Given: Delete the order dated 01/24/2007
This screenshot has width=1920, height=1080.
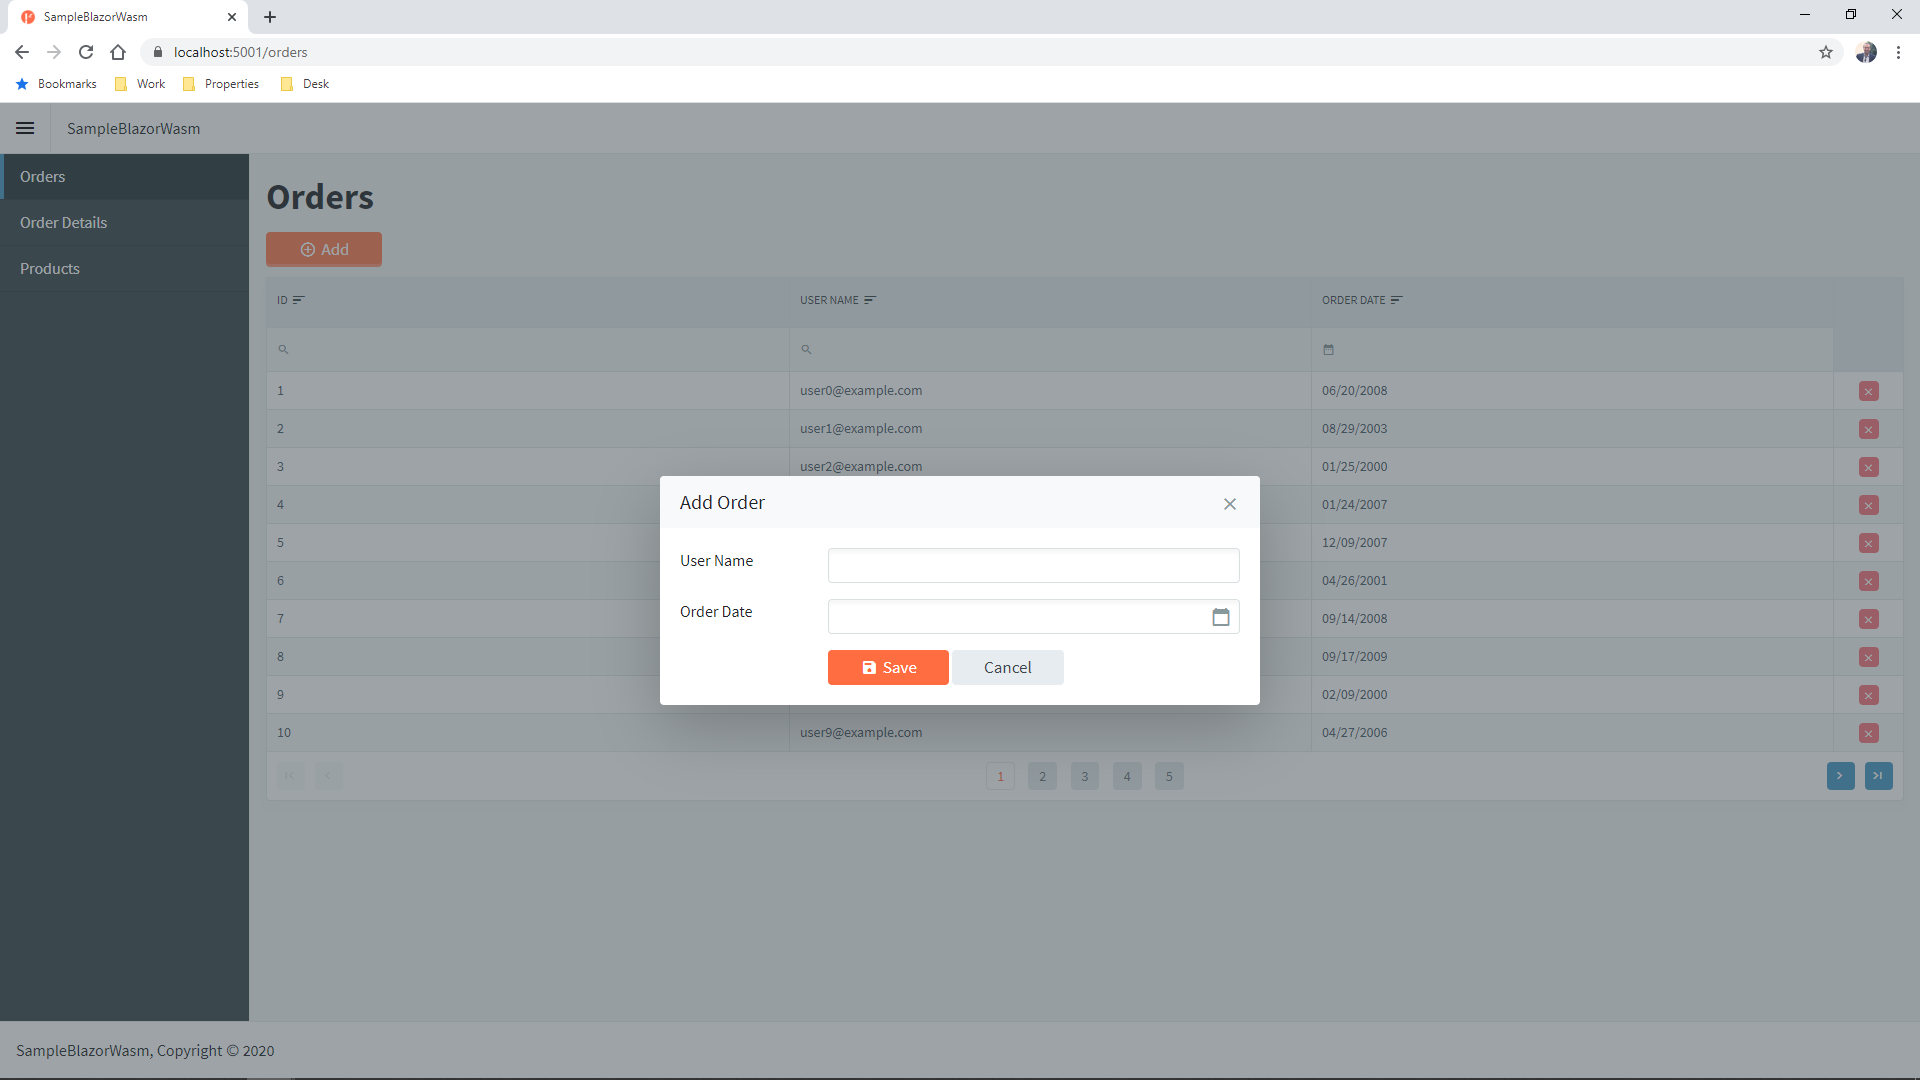Looking at the screenshot, I should (x=1868, y=505).
